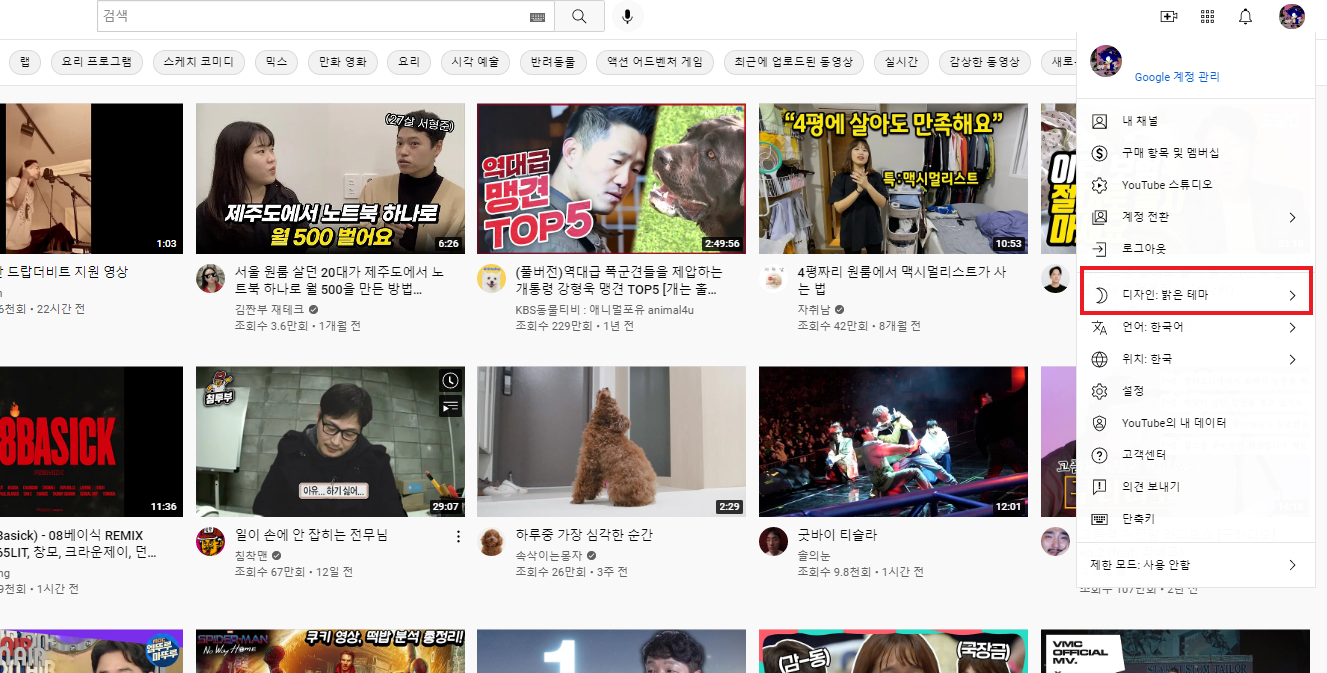Click the moon icon for 디자인 theme
Viewport: 1327px width, 673px height.
click(x=1099, y=295)
